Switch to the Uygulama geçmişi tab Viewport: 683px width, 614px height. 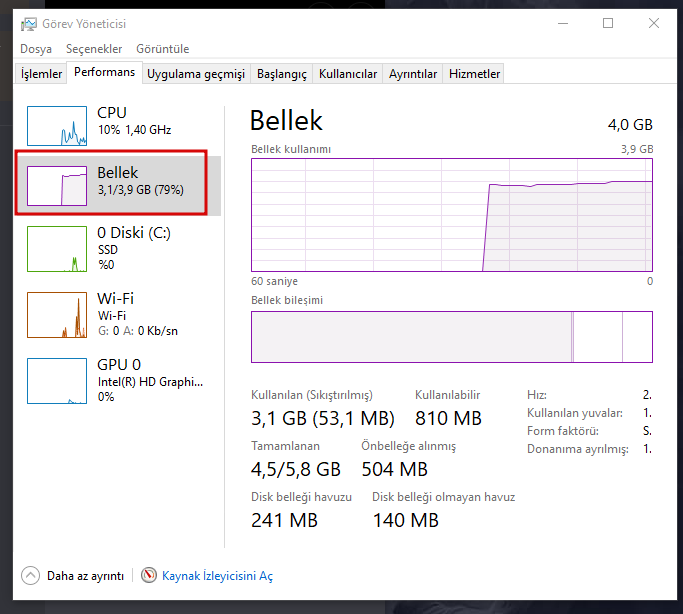(196, 74)
